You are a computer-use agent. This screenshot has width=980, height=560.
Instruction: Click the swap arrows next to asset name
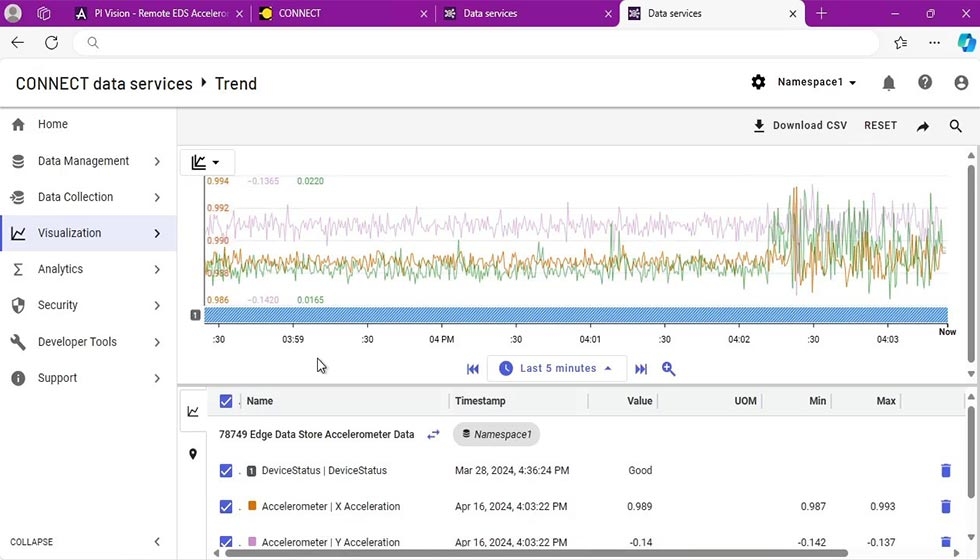[433, 435]
